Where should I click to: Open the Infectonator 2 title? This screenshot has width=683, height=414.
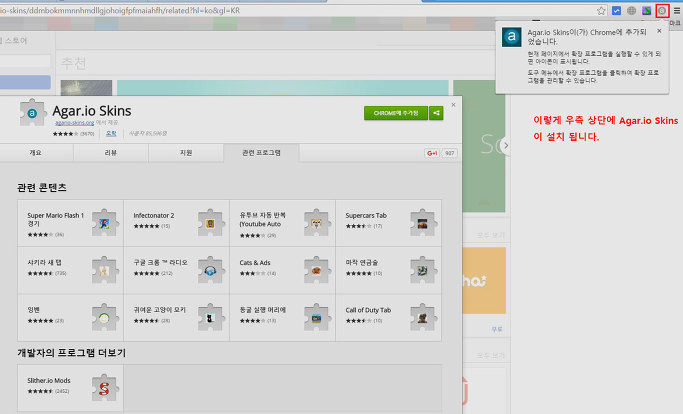154,215
